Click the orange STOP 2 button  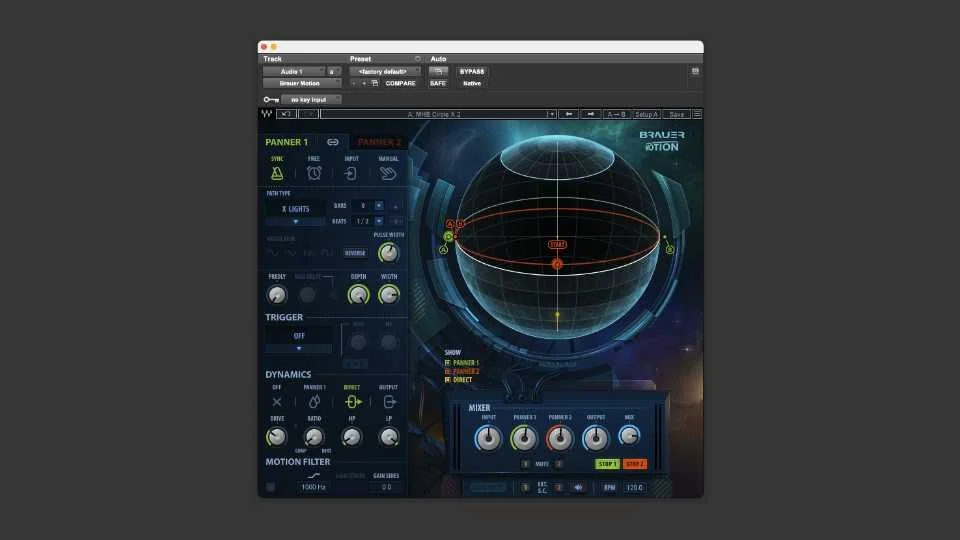(634, 464)
